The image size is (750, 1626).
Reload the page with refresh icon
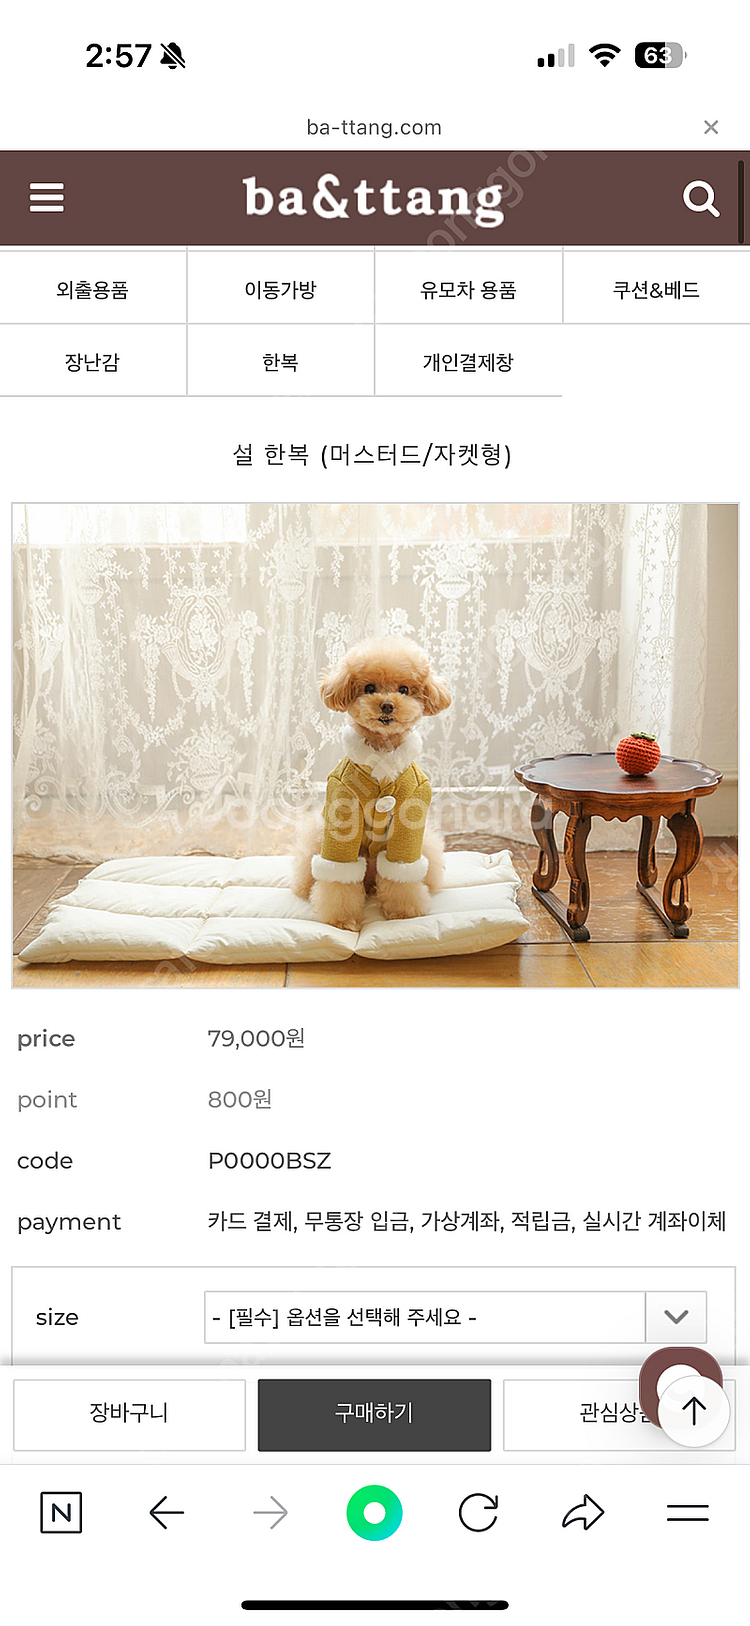478,1513
